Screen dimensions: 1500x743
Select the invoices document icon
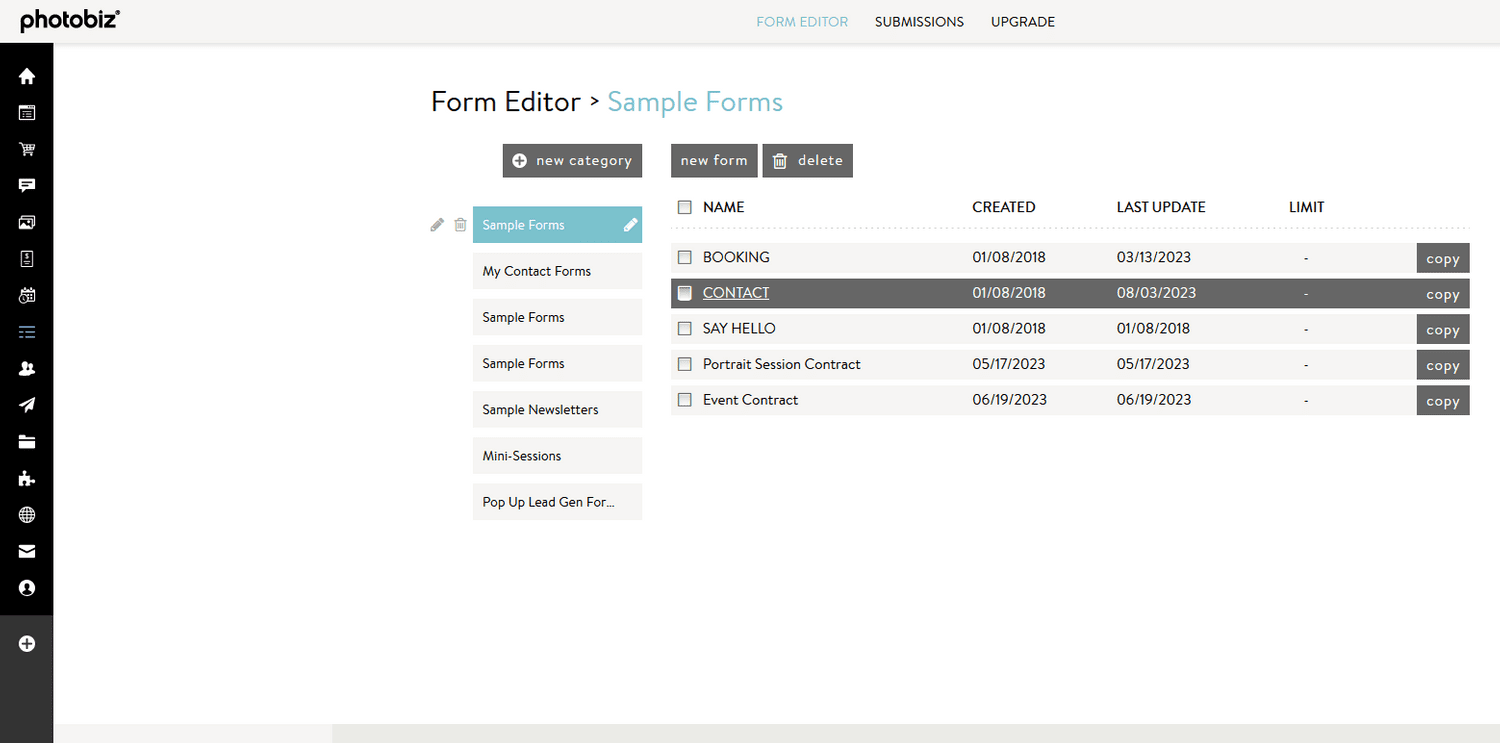click(27, 258)
